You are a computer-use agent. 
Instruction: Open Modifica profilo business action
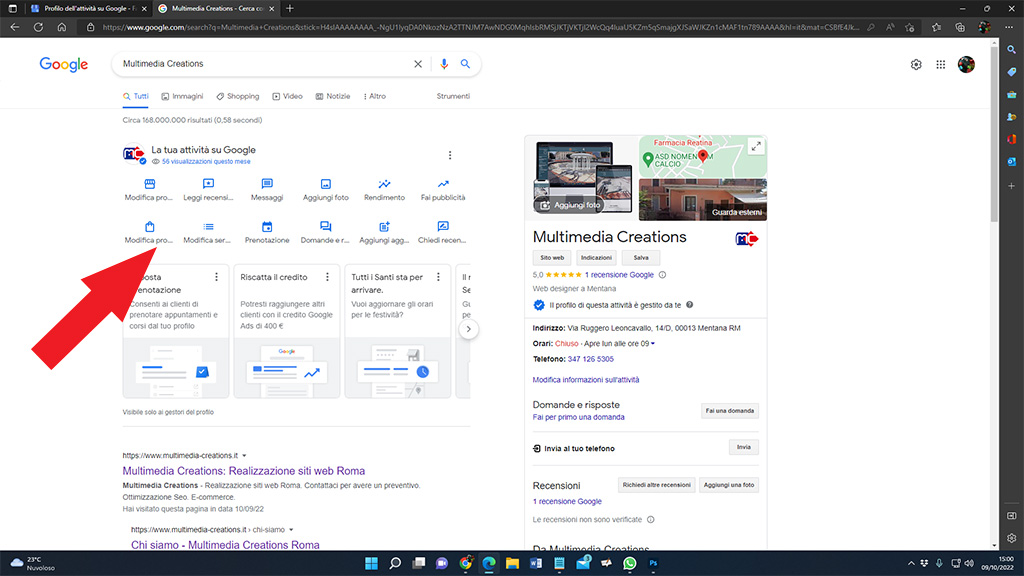click(149, 189)
